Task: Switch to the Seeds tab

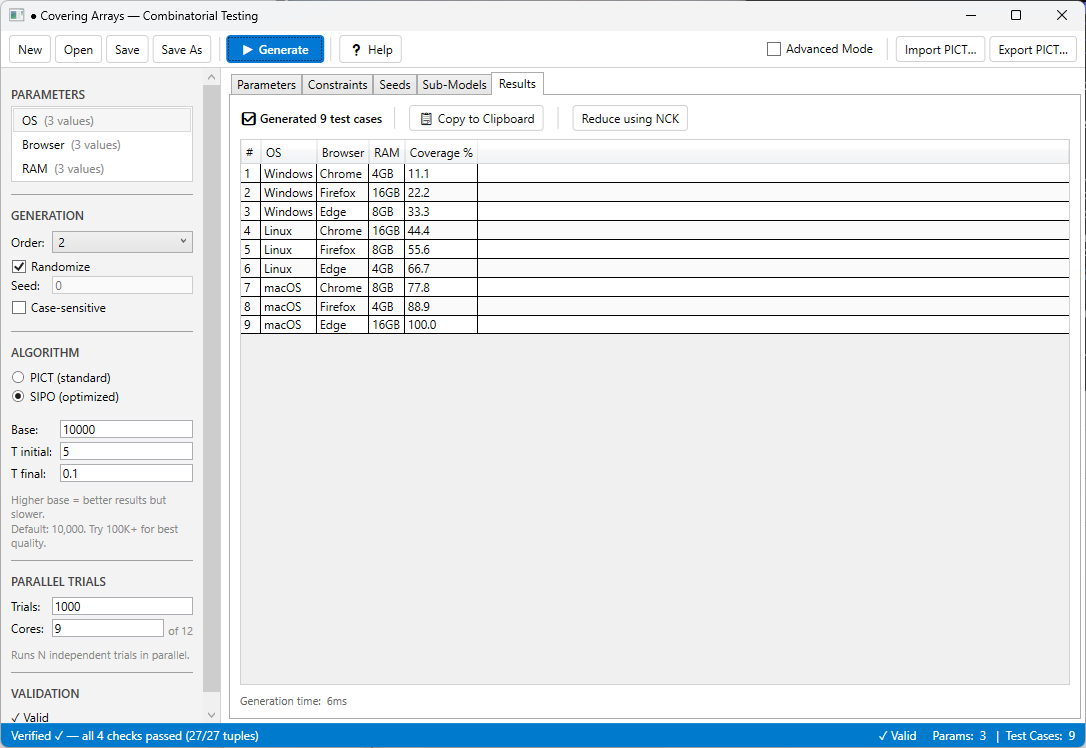Action: 395,84
